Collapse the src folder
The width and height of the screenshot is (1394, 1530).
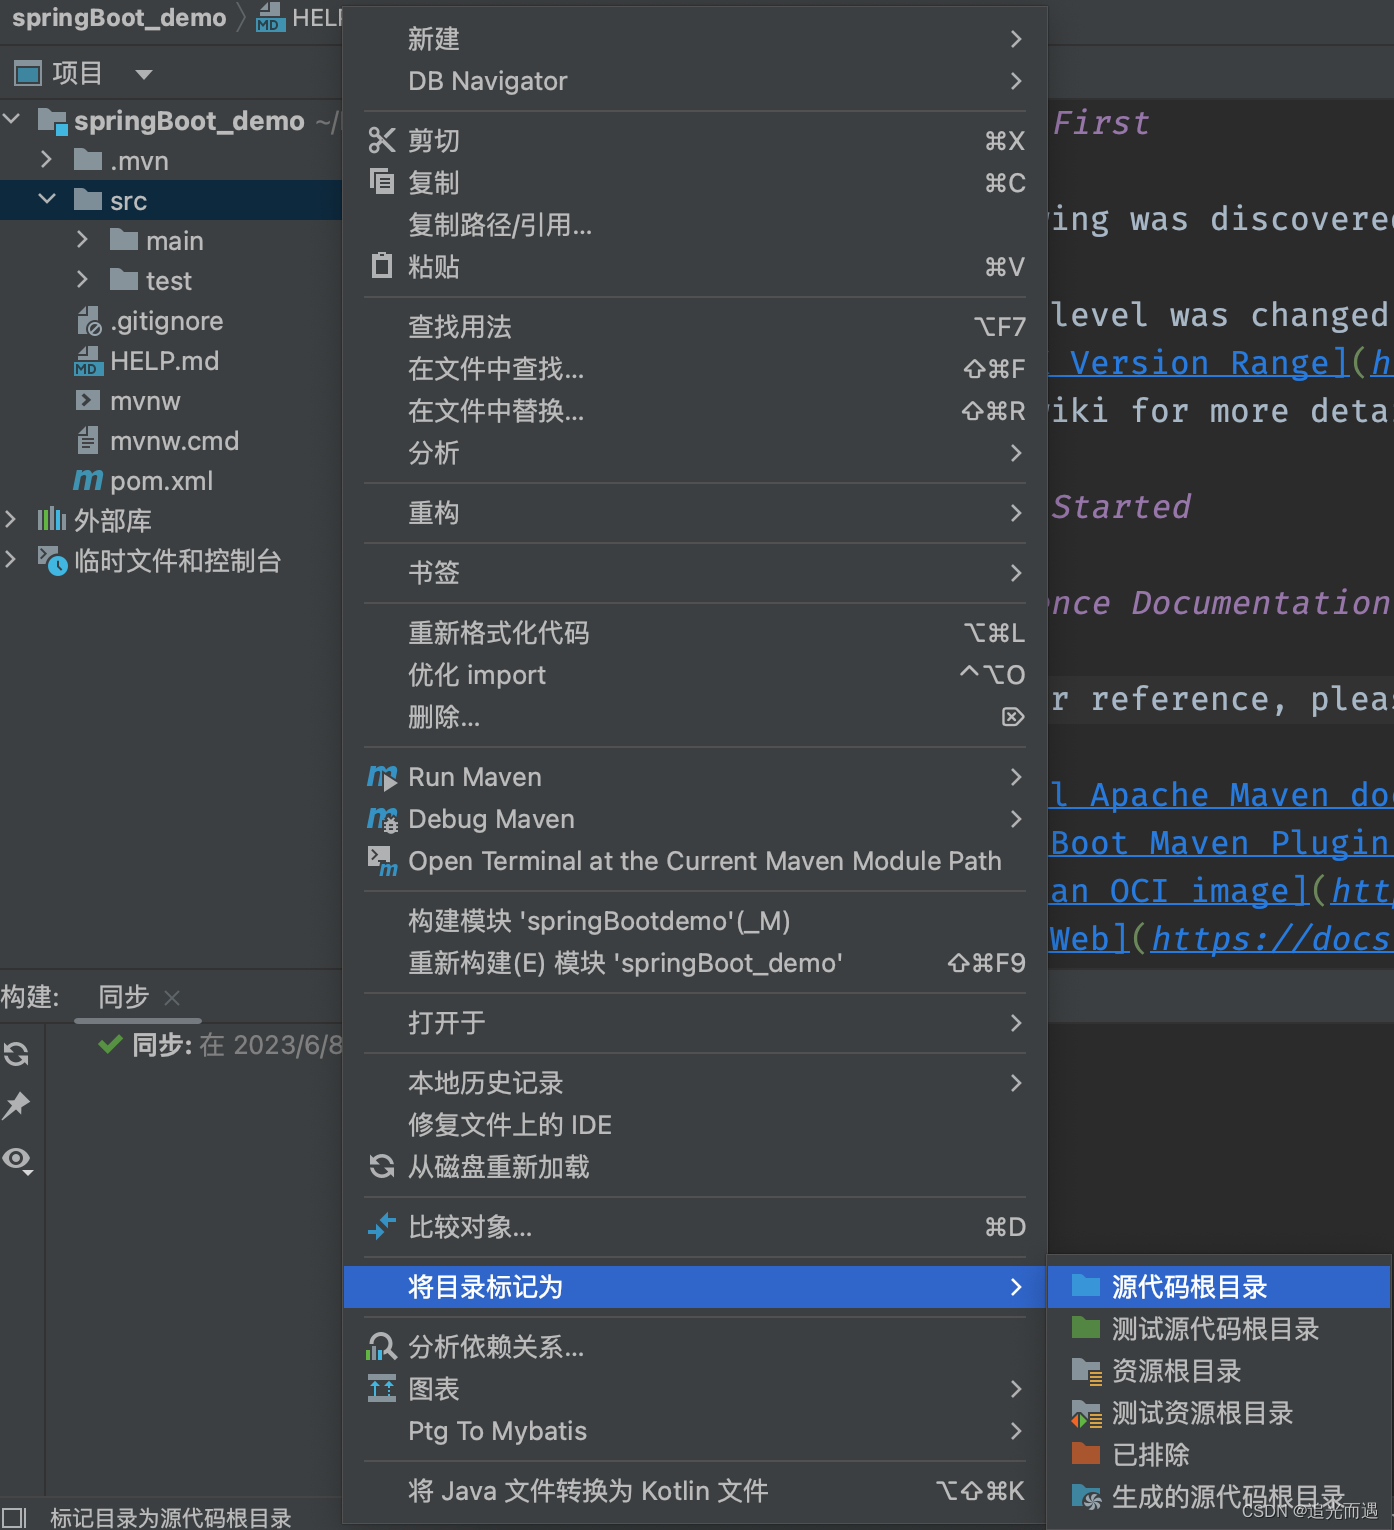coord(46,199)
